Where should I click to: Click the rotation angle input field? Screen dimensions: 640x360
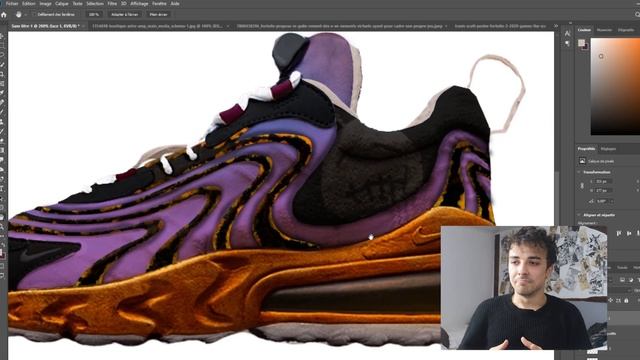(602, 201)
